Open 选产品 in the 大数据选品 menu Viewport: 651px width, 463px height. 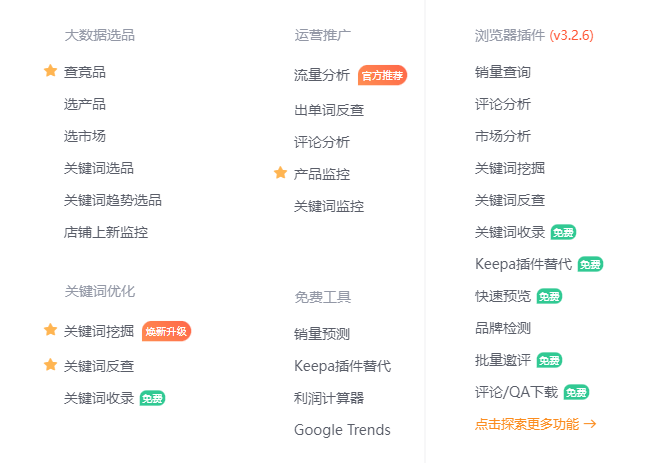(x=85, y=104)
